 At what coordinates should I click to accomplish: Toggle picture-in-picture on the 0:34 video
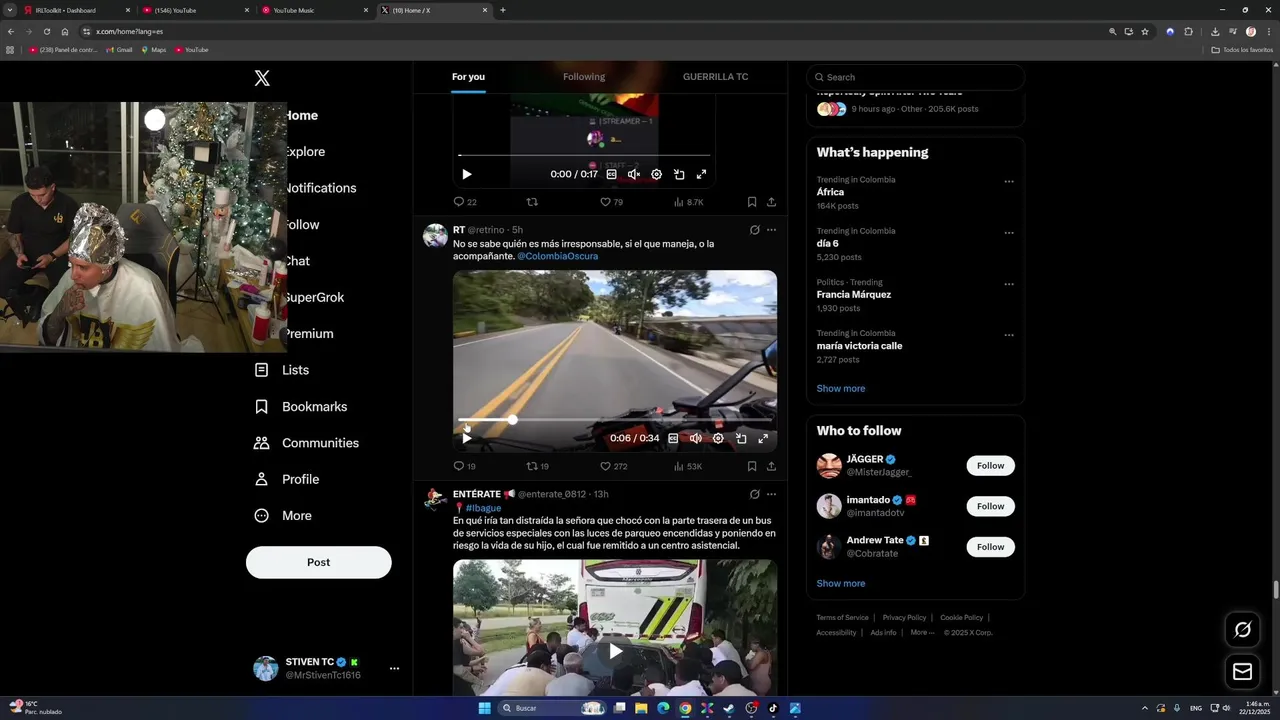click(x=741, y=438)
